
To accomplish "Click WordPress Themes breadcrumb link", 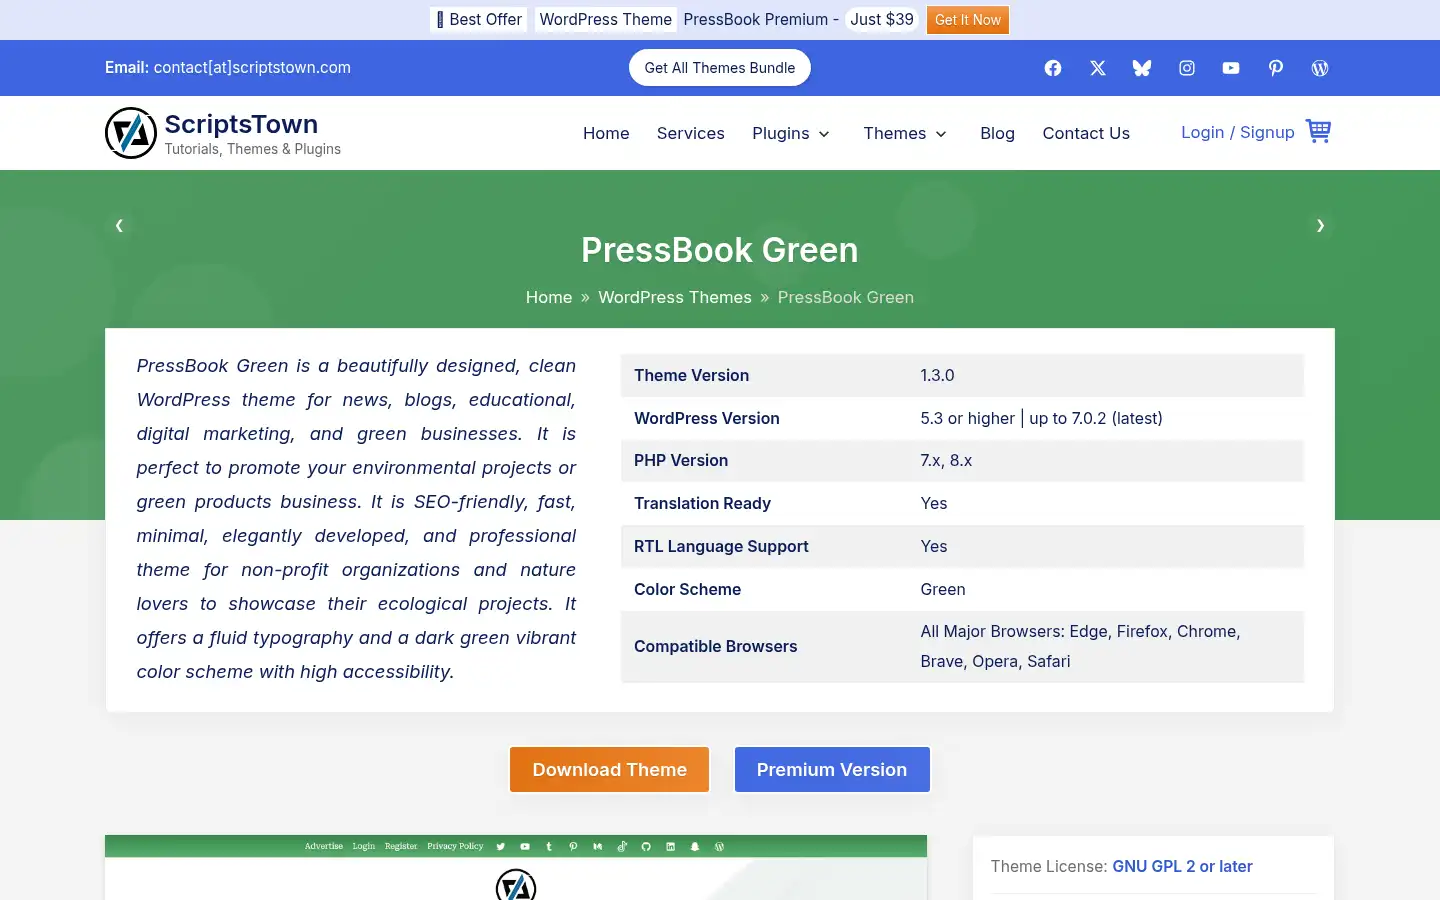I will coord(675,297).
